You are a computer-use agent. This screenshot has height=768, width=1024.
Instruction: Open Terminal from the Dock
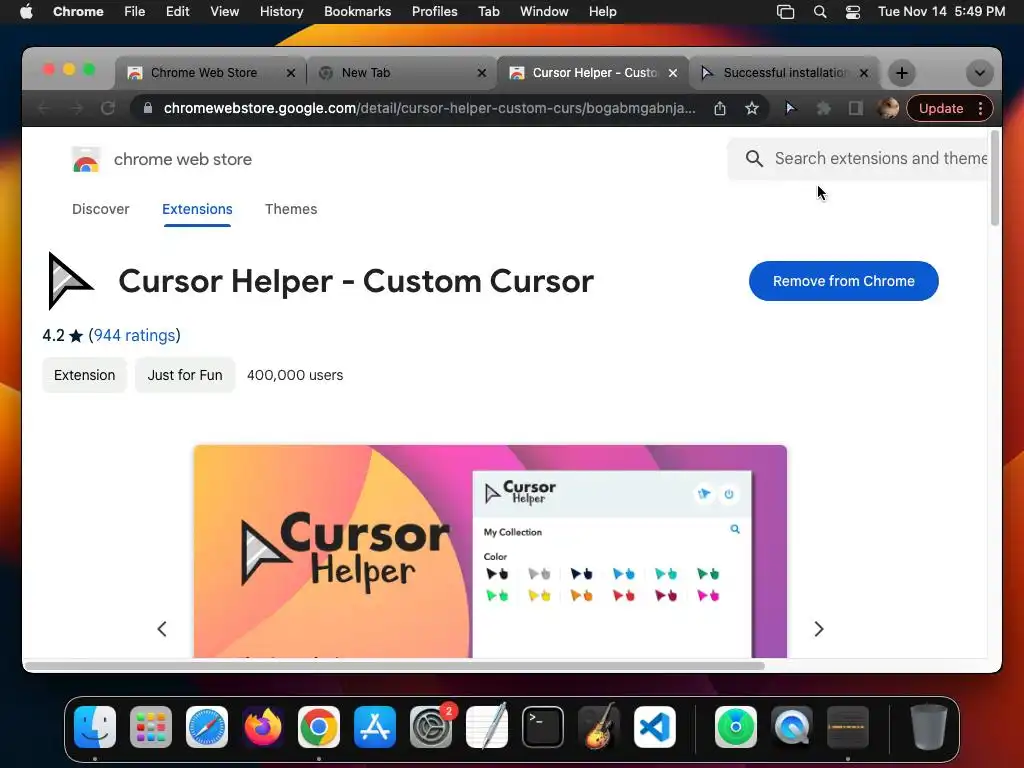[543, 726]
